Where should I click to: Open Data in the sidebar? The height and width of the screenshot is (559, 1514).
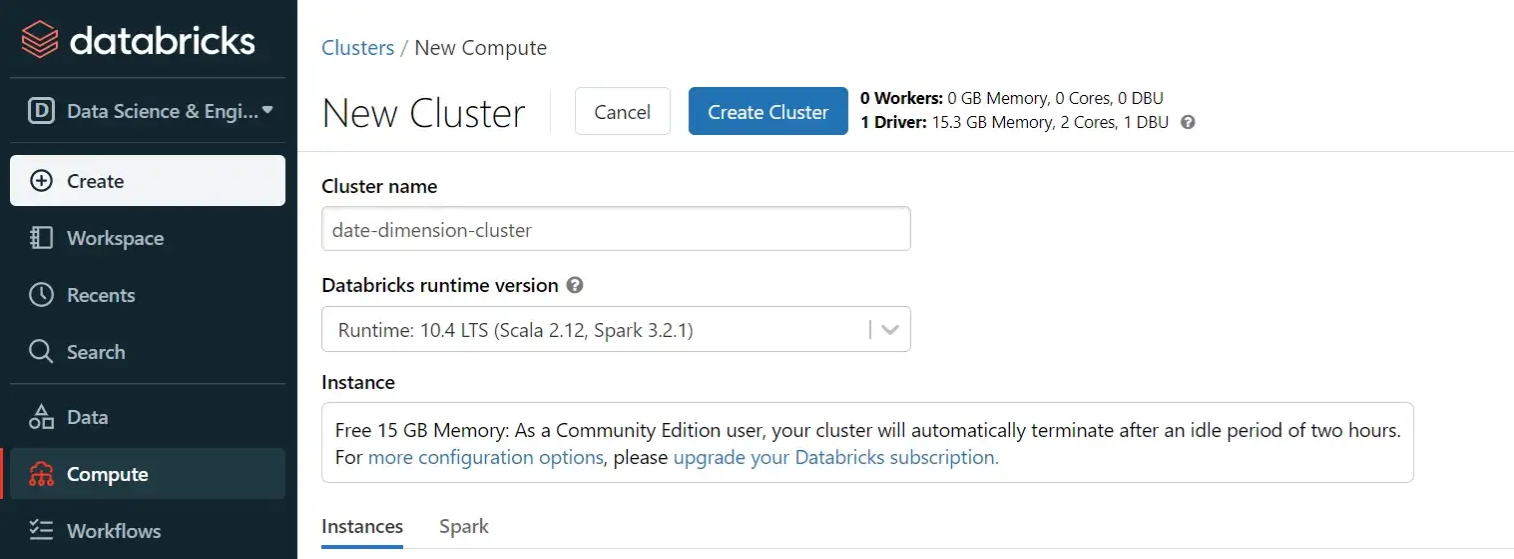(x=148, y=417)
